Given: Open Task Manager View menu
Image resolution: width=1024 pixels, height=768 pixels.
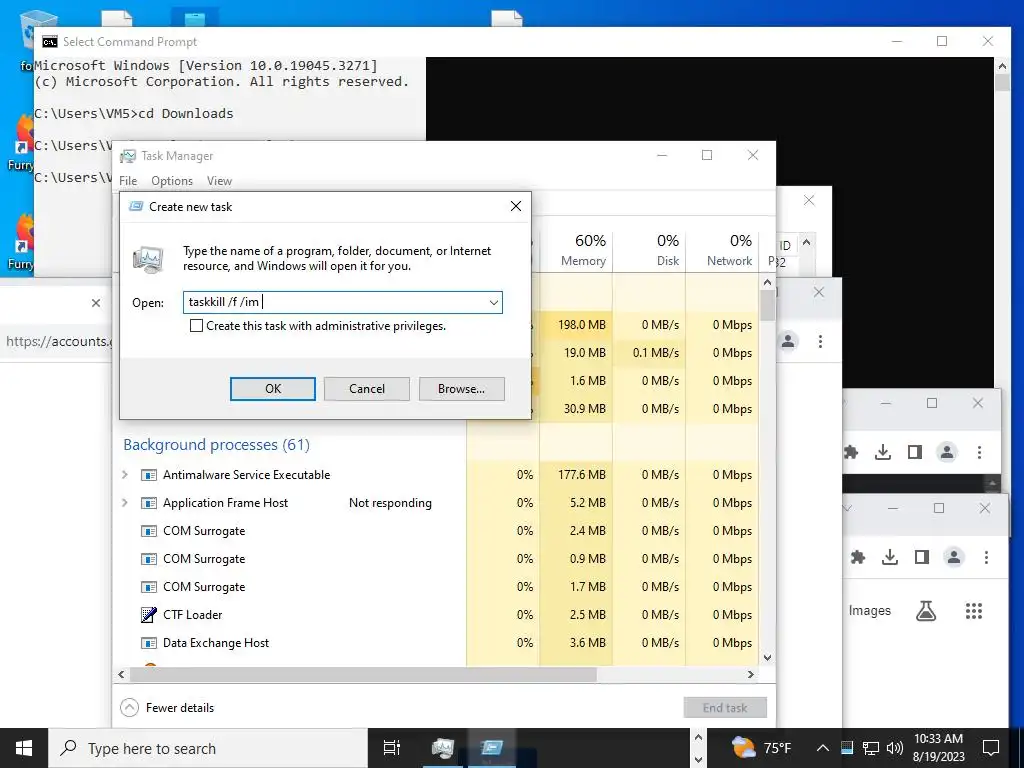Looking at the screenshot, I should [219, 181].
